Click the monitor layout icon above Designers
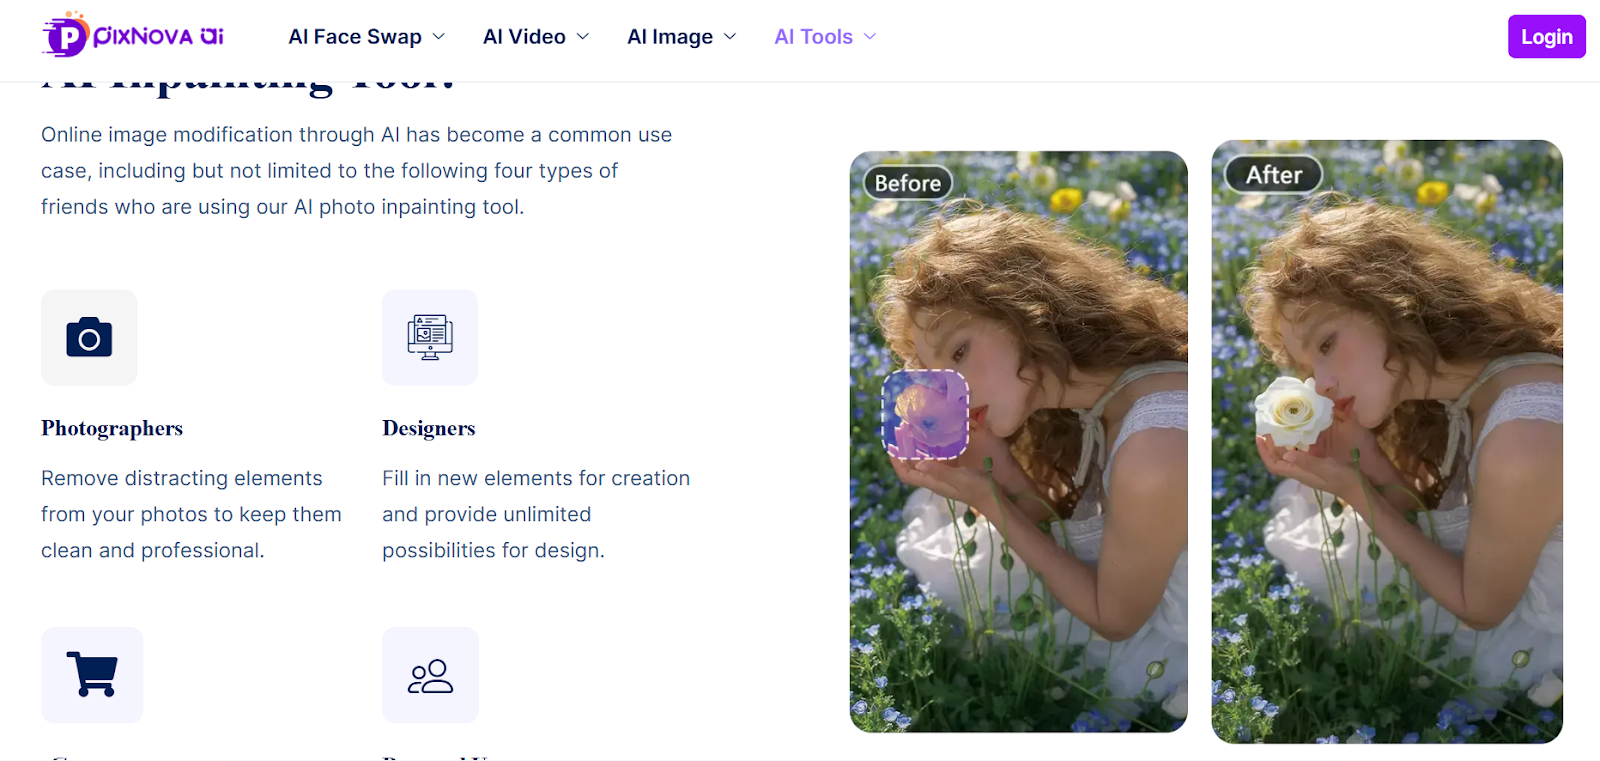The height and width of the screenshot is (761, 1600). (430, 338)
